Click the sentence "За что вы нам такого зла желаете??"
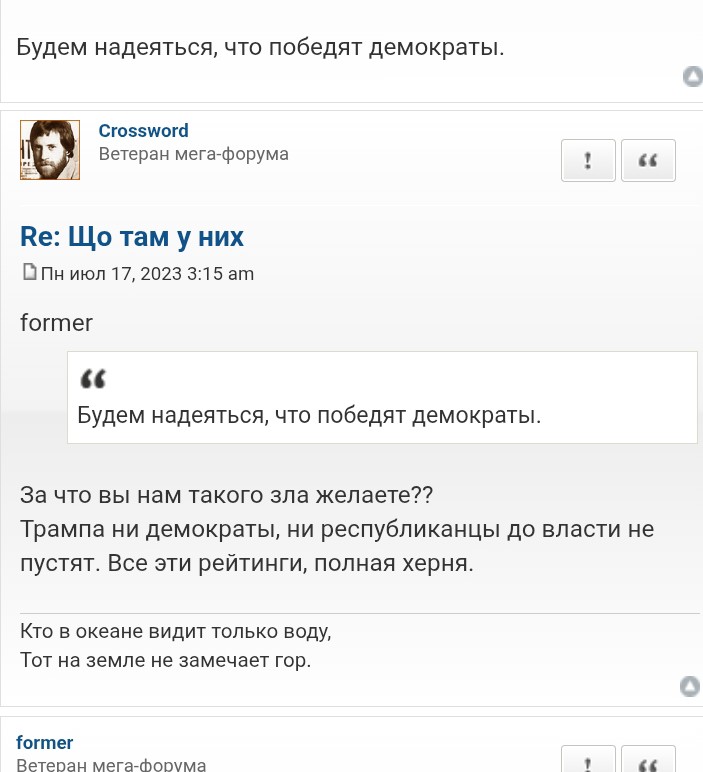Viewport: 703px width, 772px height. pos(226,495)
